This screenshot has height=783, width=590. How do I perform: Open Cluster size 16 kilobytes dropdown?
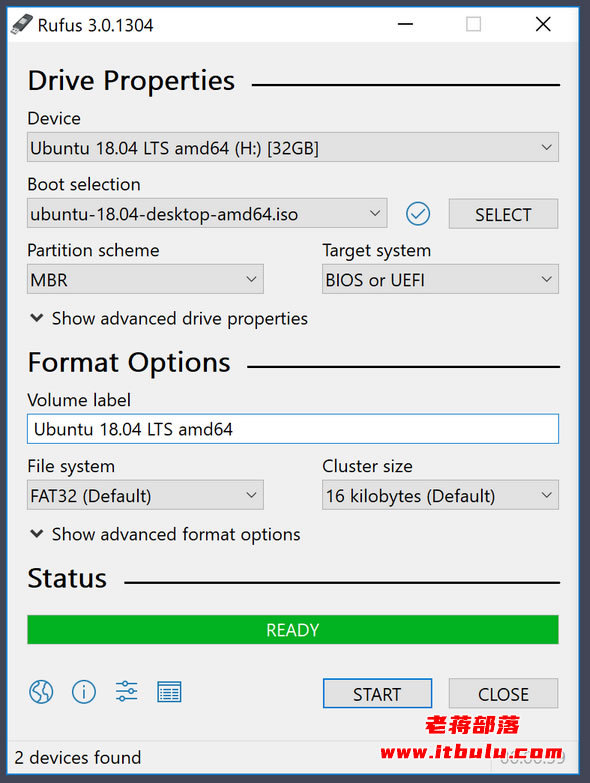[440, 495]
